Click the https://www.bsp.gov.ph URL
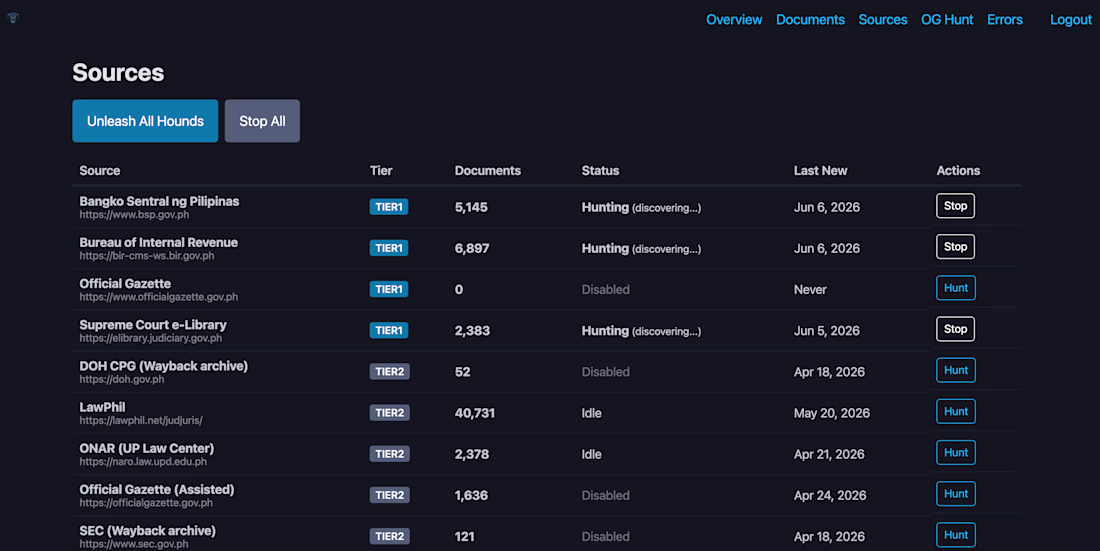 [x=134, y=215]
